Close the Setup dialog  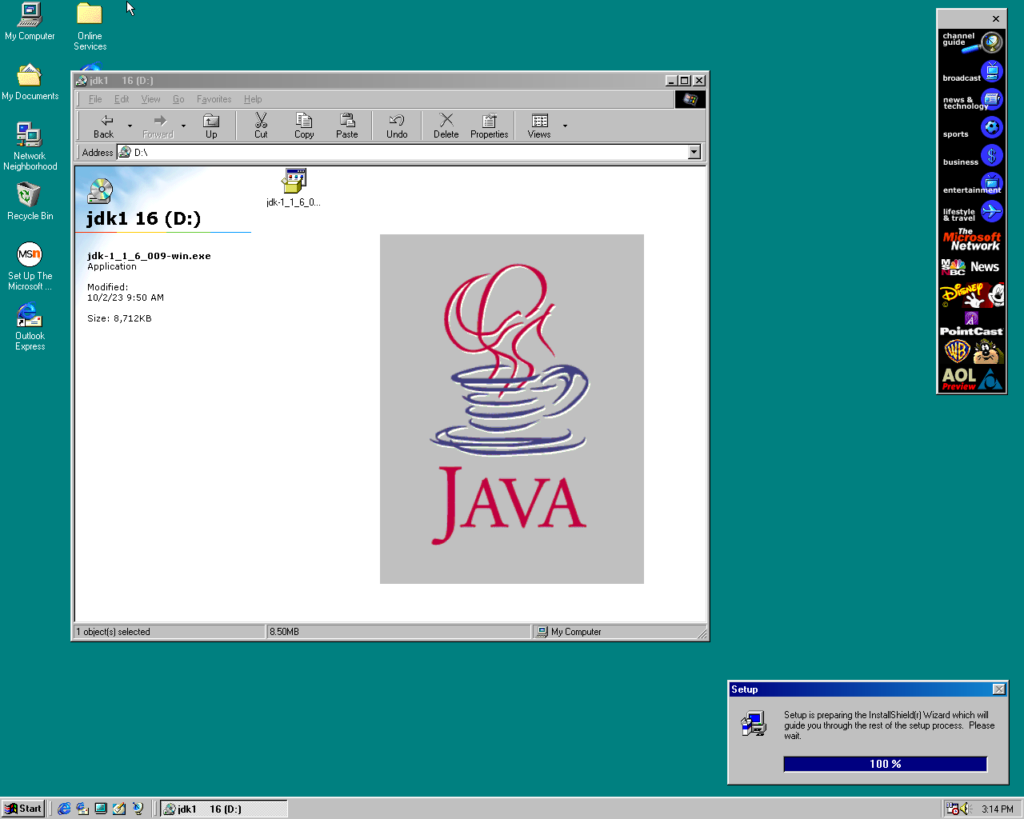coord(999,689)
